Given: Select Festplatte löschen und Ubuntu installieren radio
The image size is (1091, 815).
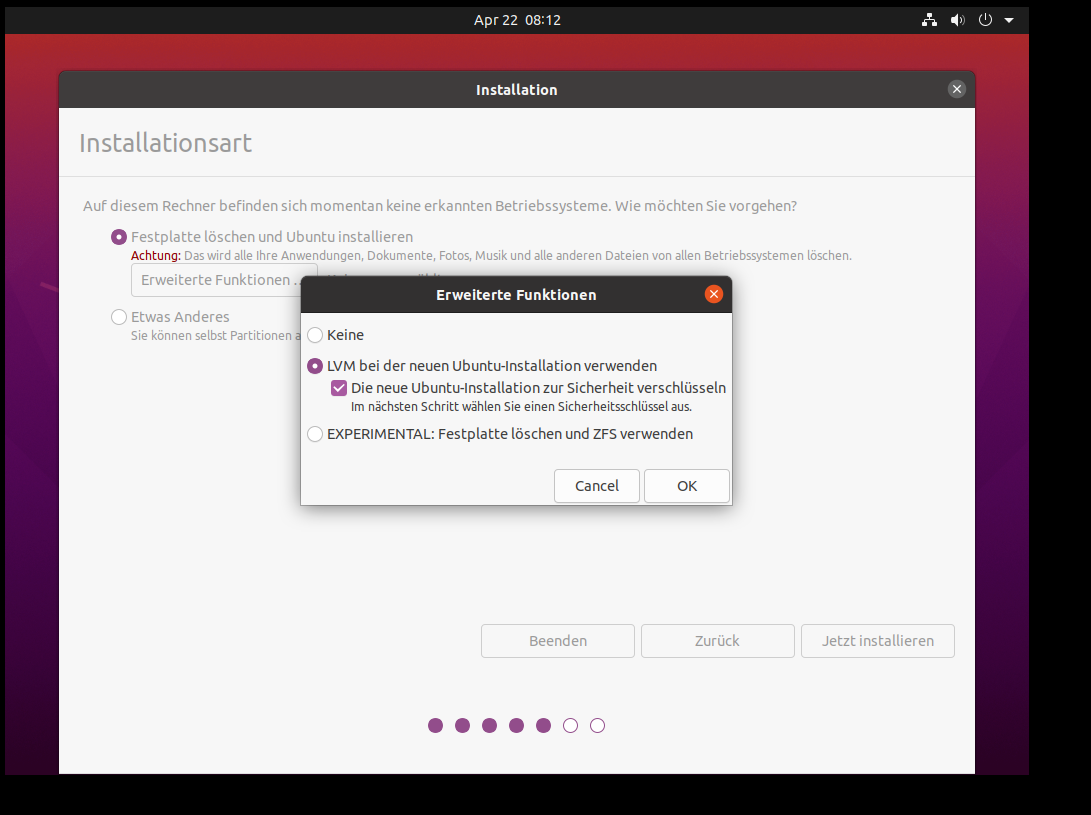Looking at the screenshot, I should pos(119,237).
